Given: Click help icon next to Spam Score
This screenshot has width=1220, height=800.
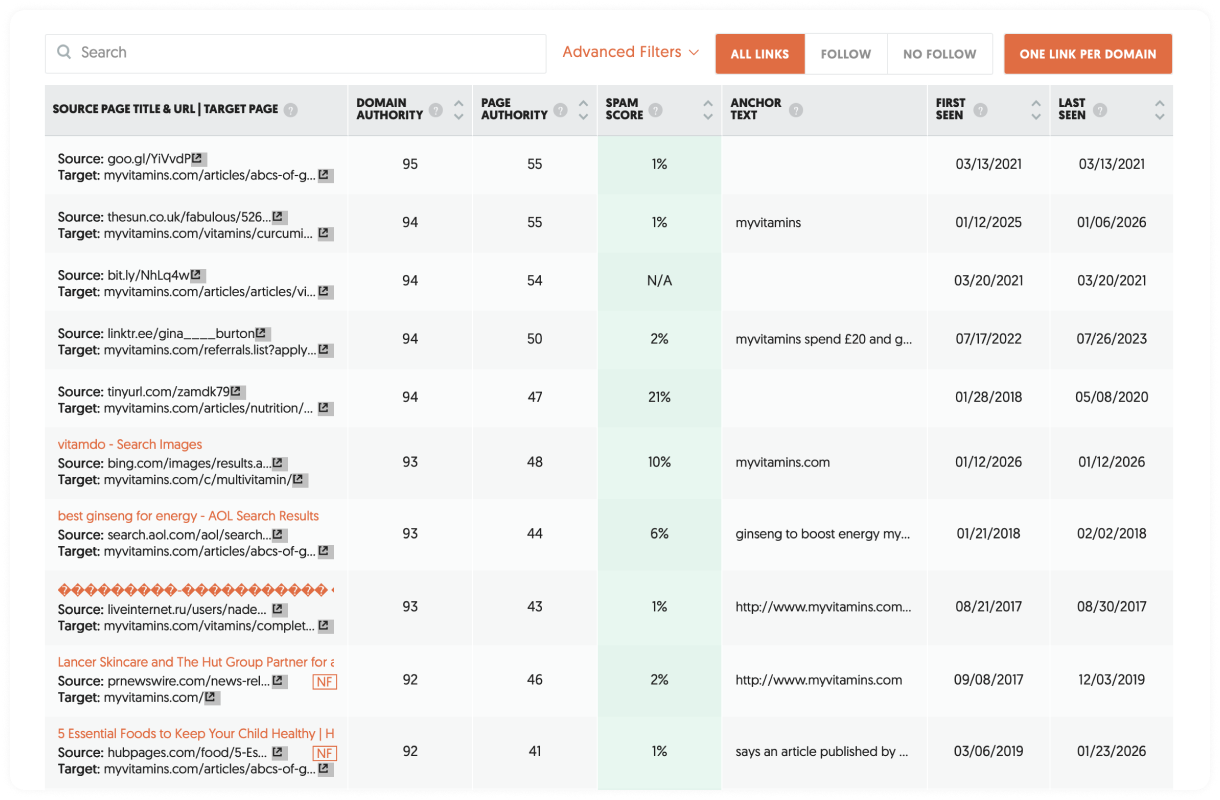Looking at the screenshot, I should click(x=655, y=110).
